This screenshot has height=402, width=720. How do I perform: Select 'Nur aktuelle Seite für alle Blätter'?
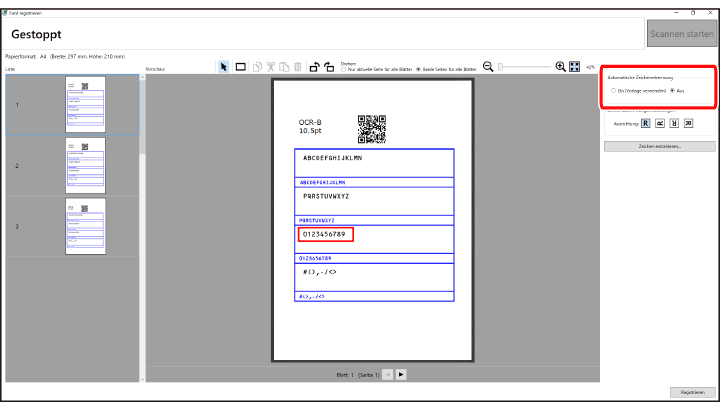pos(344,69)
